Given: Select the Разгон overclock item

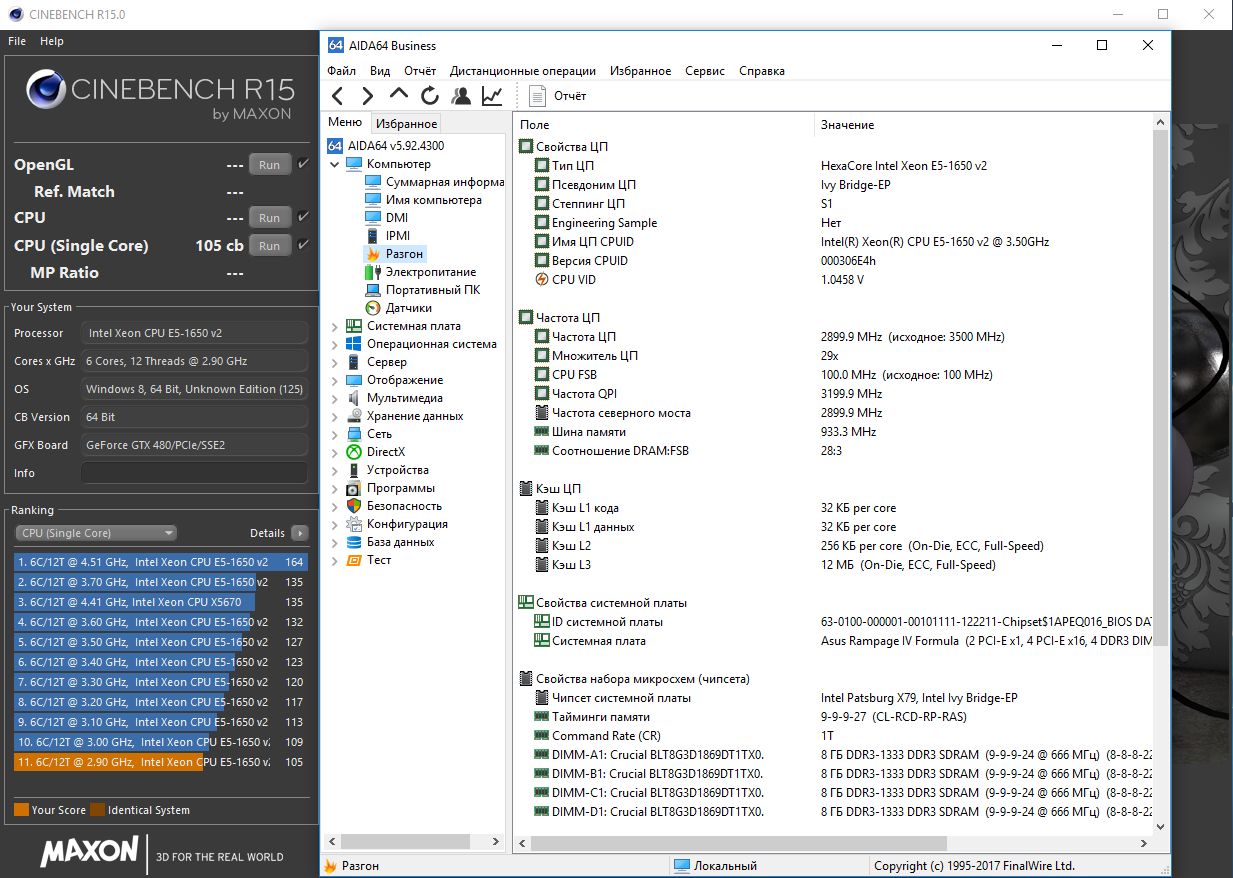Looking at the screenshot, I should click(x=395, y=254).
